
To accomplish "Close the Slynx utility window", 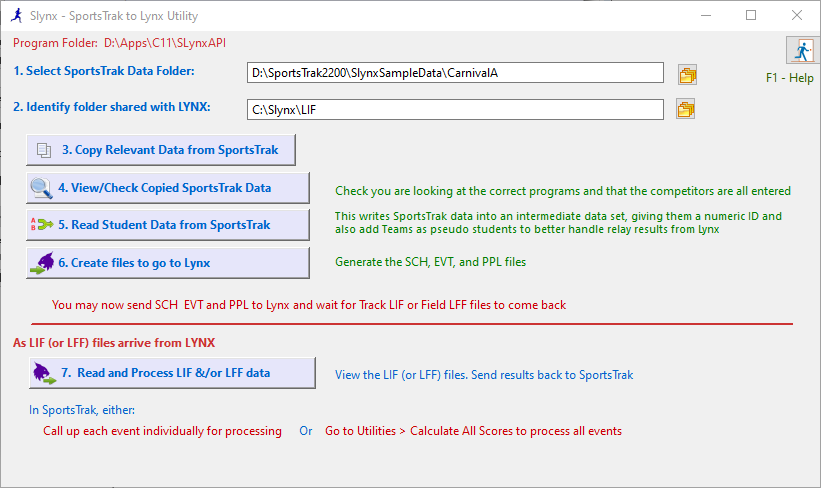I will click(796, 15).
